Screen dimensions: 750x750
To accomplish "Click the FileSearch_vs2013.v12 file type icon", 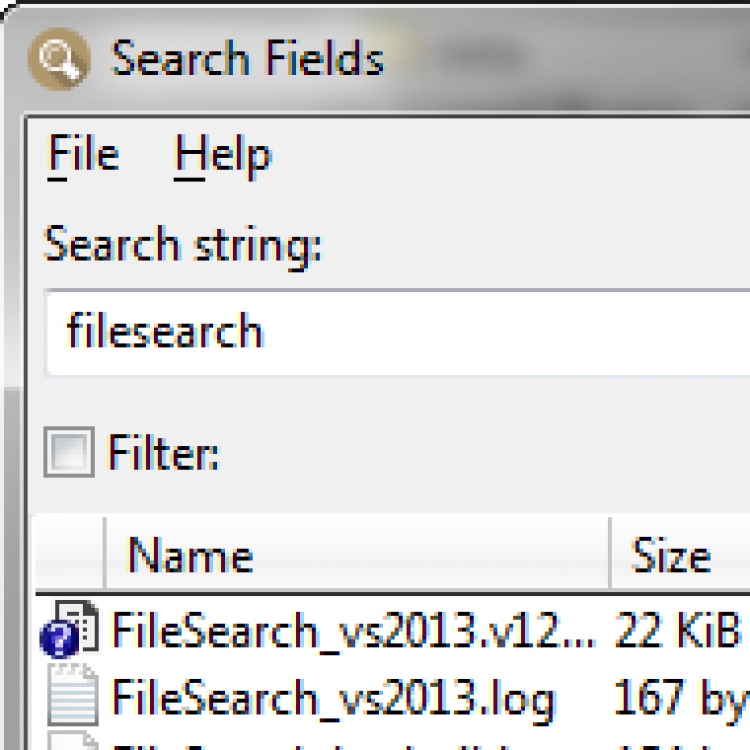I will (x=68, y=630).
